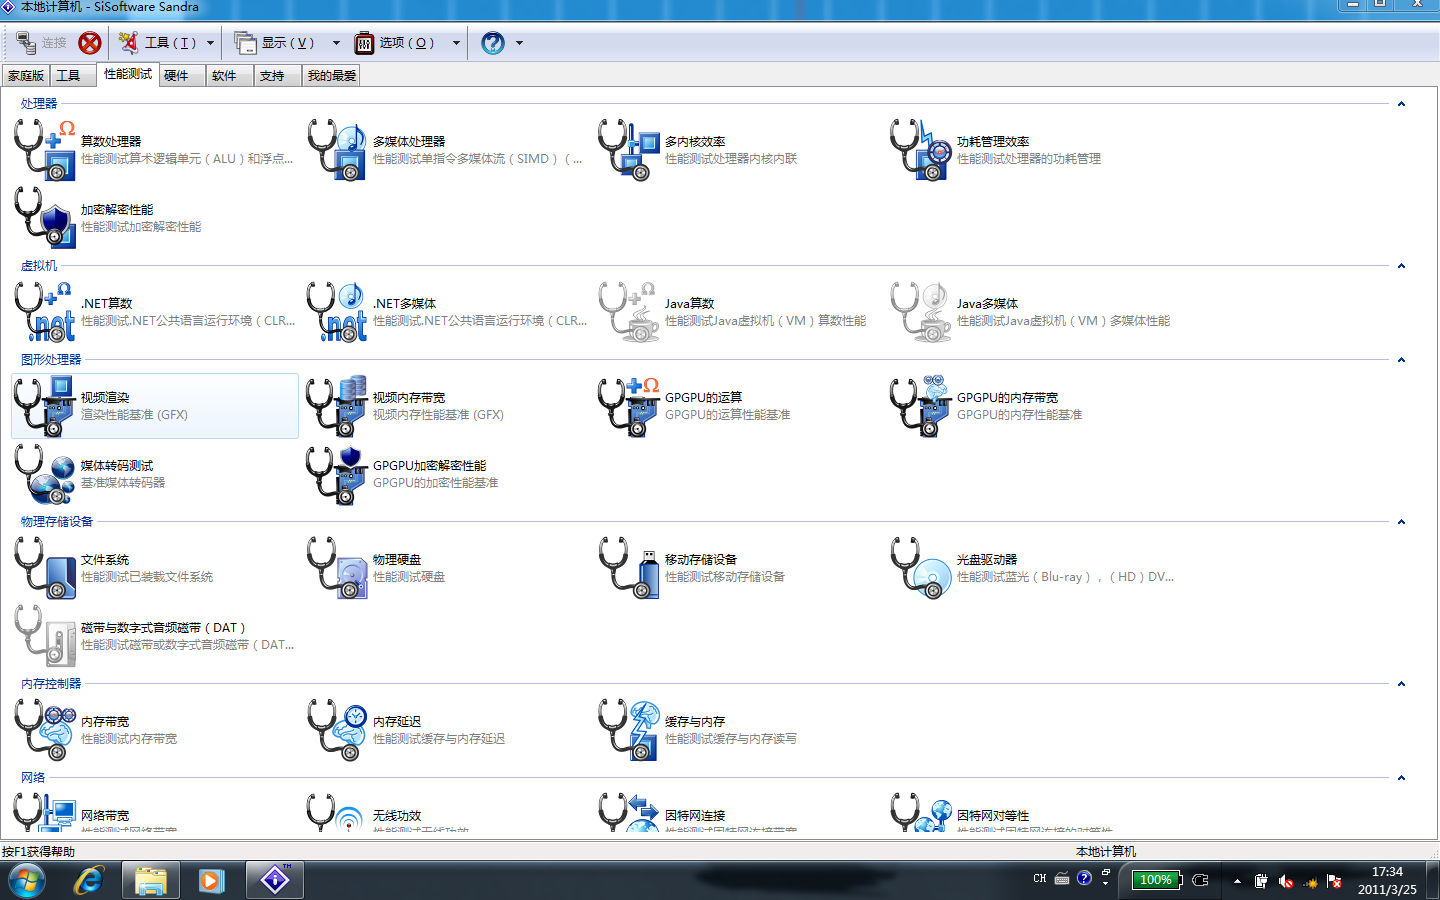Click the 连接 toolbar button
This screenshot has height=900, width=1440.
(41, 43)
